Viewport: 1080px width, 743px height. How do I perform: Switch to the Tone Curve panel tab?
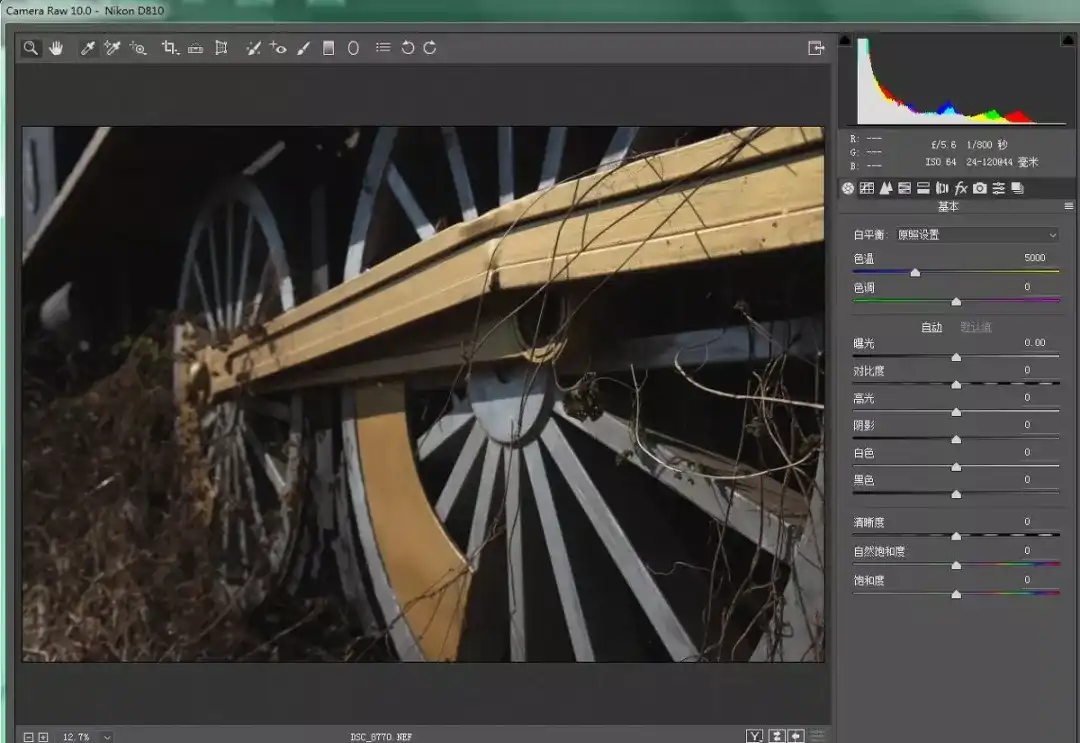point(867,188)
